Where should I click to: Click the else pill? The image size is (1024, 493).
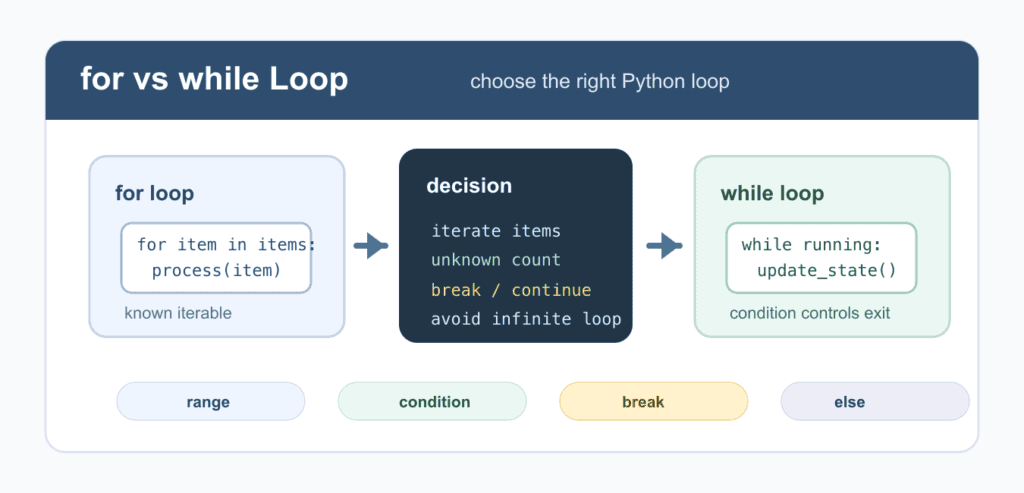[x=875, y=402]
